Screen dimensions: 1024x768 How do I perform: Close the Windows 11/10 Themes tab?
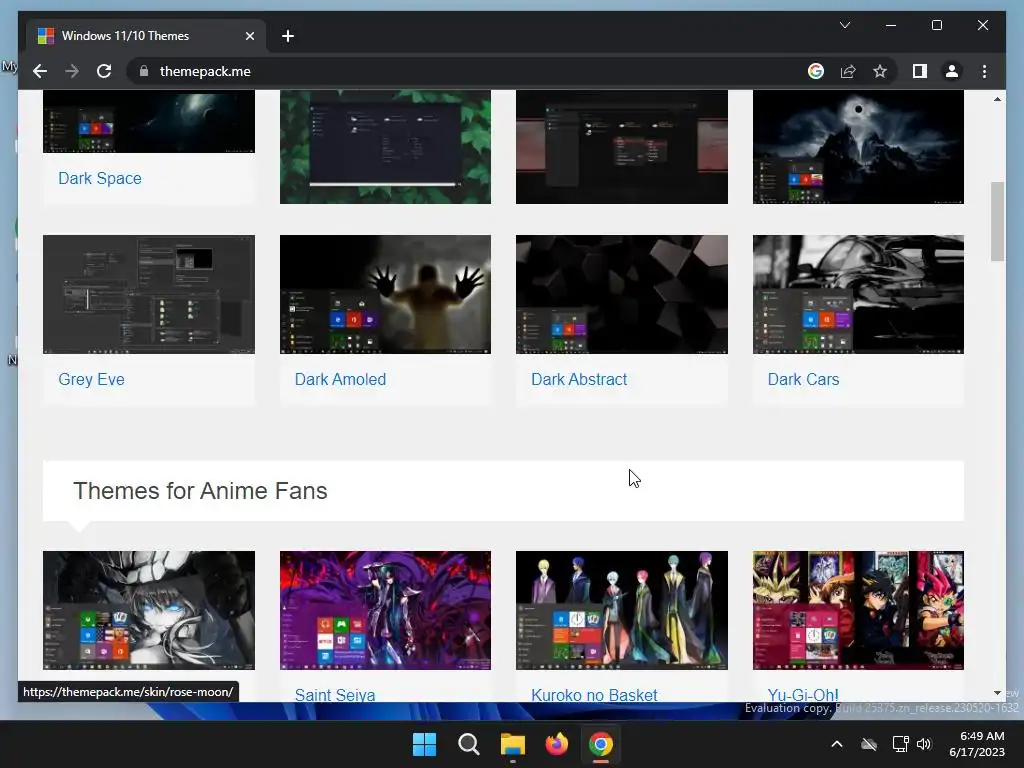249,36
